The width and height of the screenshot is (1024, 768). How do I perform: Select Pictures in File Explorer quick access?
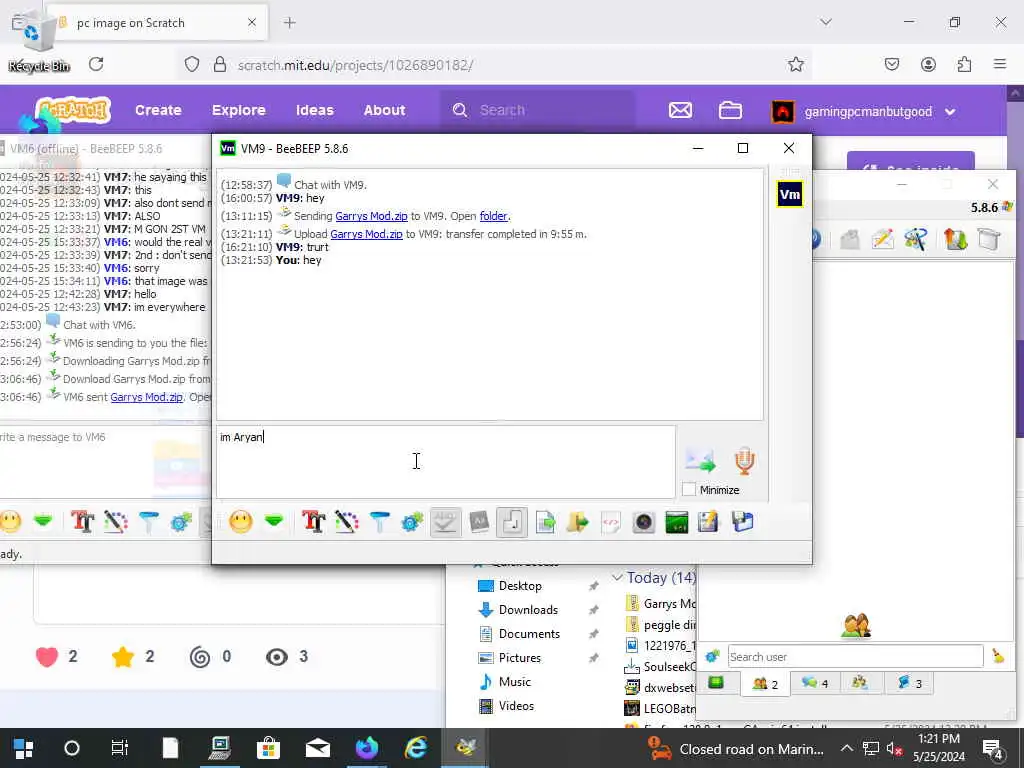[520, 658]
